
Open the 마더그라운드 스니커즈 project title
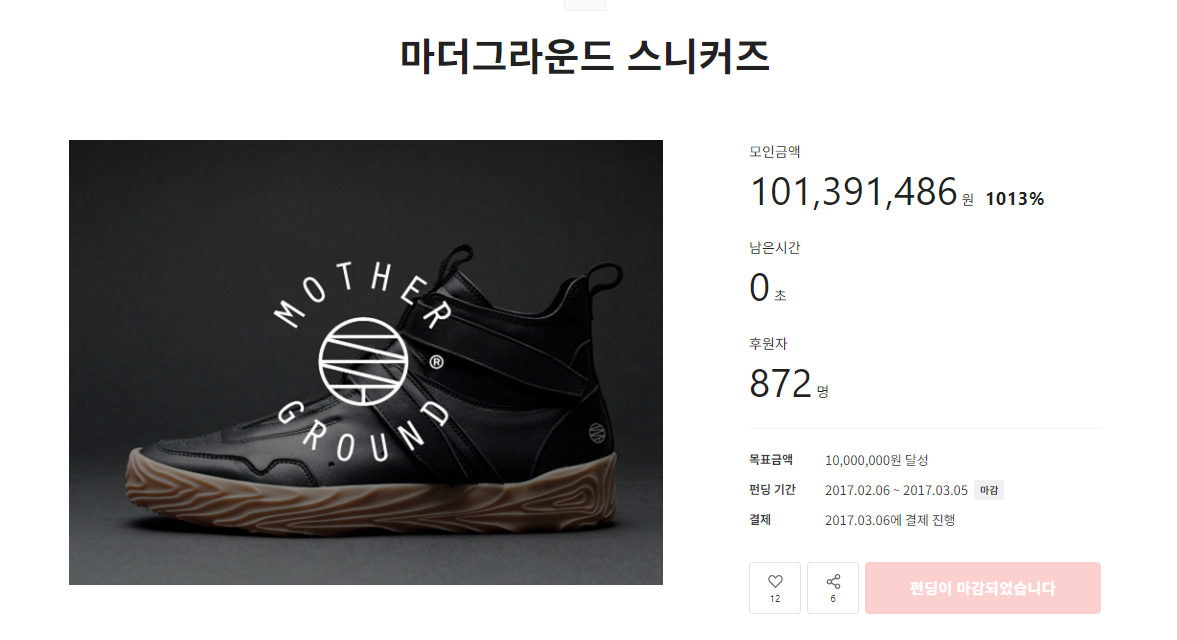point(585,56)
